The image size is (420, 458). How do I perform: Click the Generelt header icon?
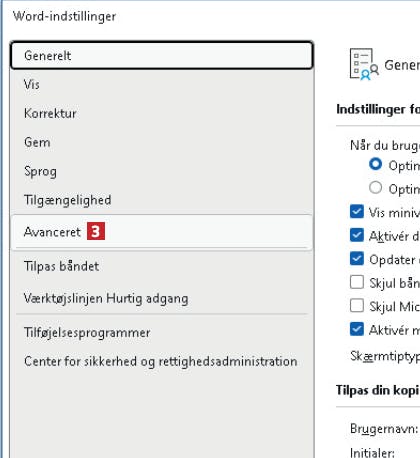click(364, 64)
